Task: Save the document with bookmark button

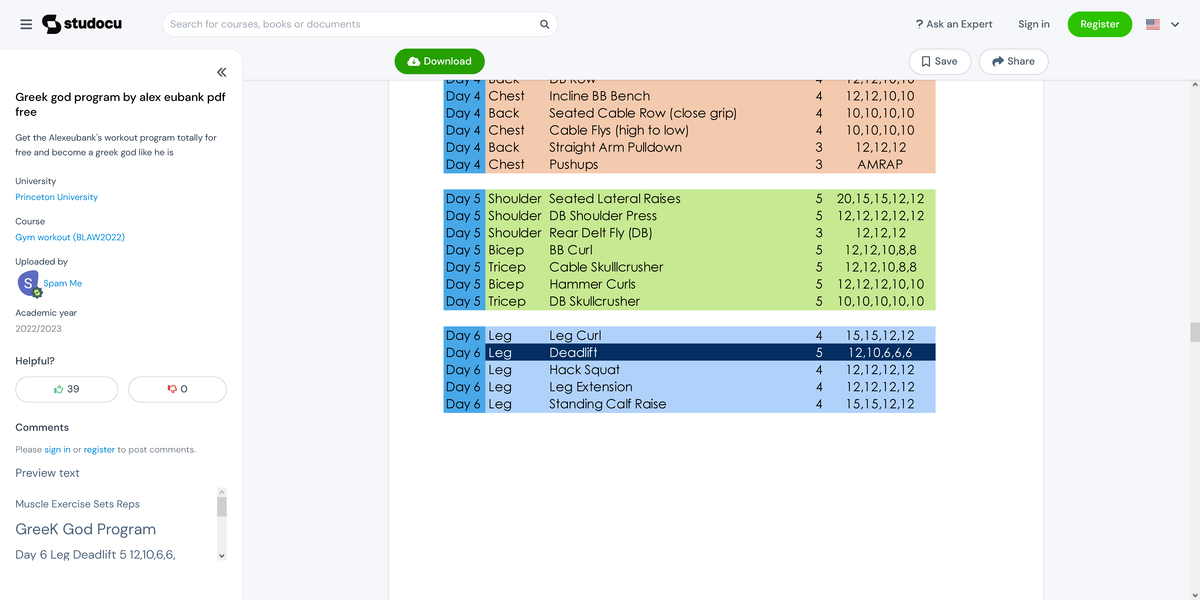Action: tap(938, 61)
